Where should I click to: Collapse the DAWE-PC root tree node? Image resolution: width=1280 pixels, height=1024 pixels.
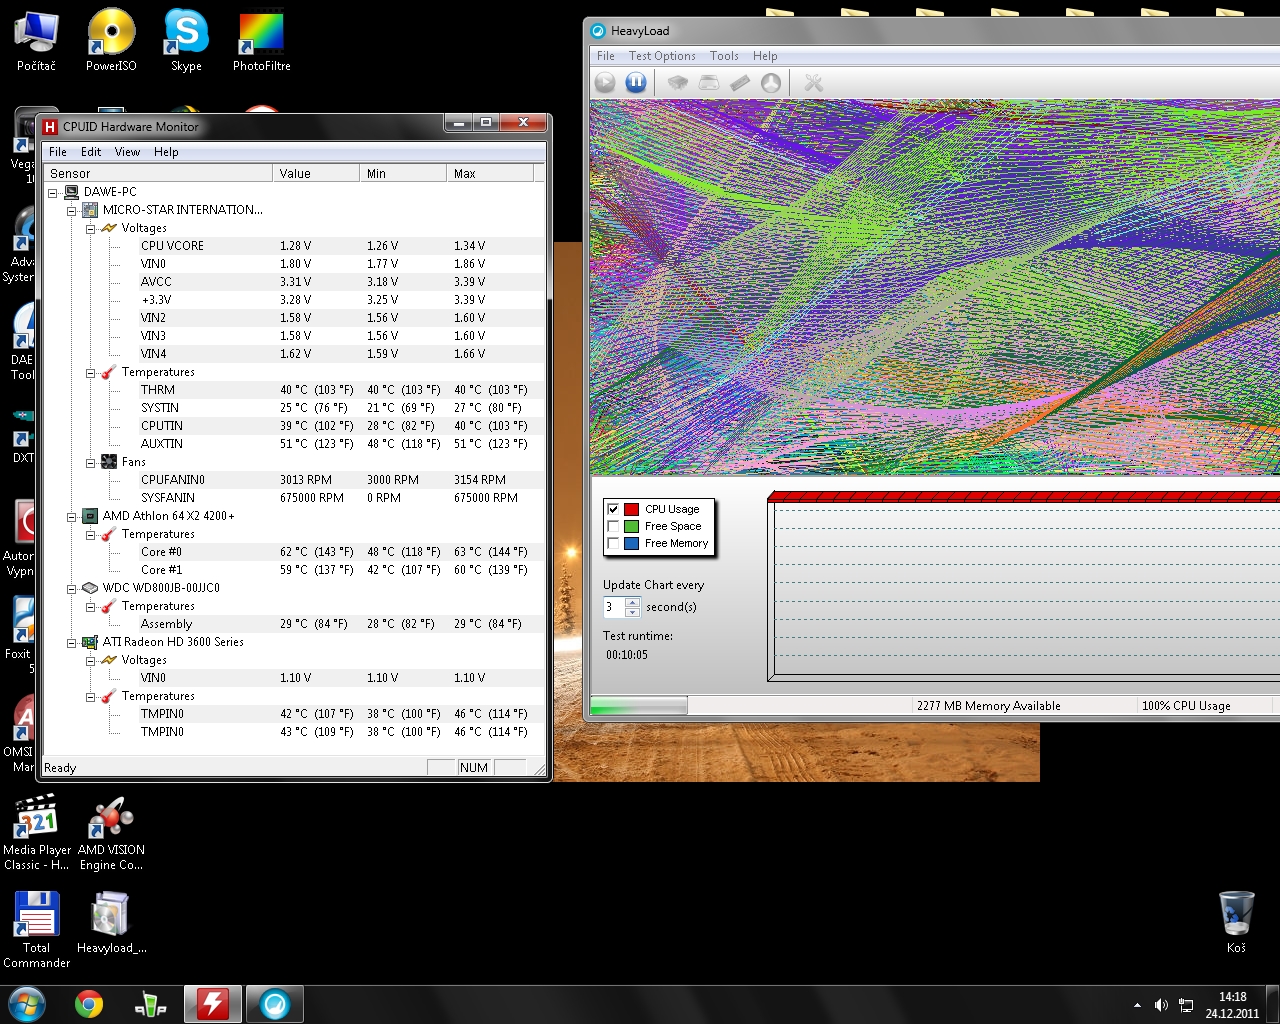click(x=53, y=192)
